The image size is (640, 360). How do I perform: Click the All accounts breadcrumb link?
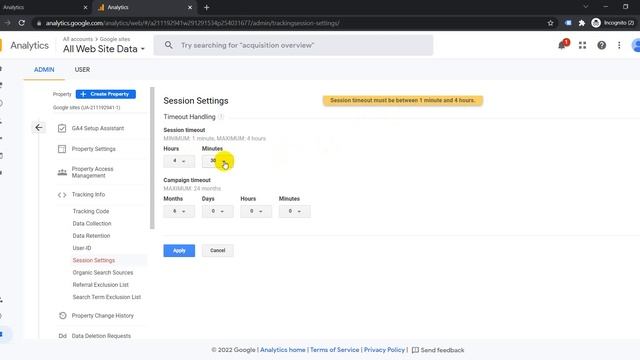point(78,39)
